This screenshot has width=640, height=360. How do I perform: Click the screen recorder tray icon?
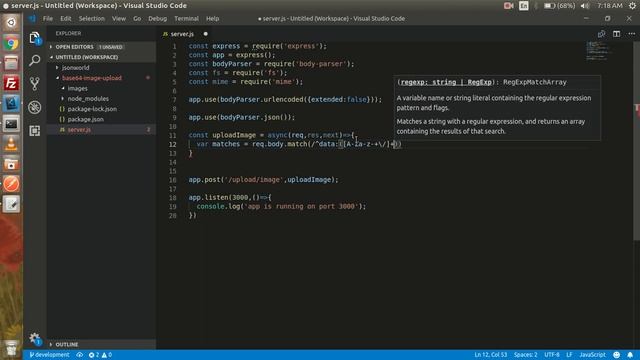508,6
